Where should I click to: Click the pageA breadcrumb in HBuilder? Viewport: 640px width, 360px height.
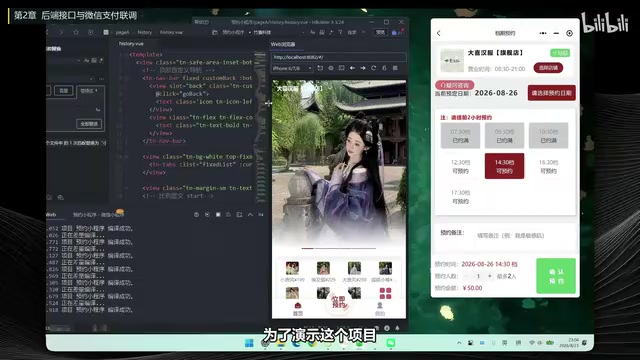tap(122, 32)
